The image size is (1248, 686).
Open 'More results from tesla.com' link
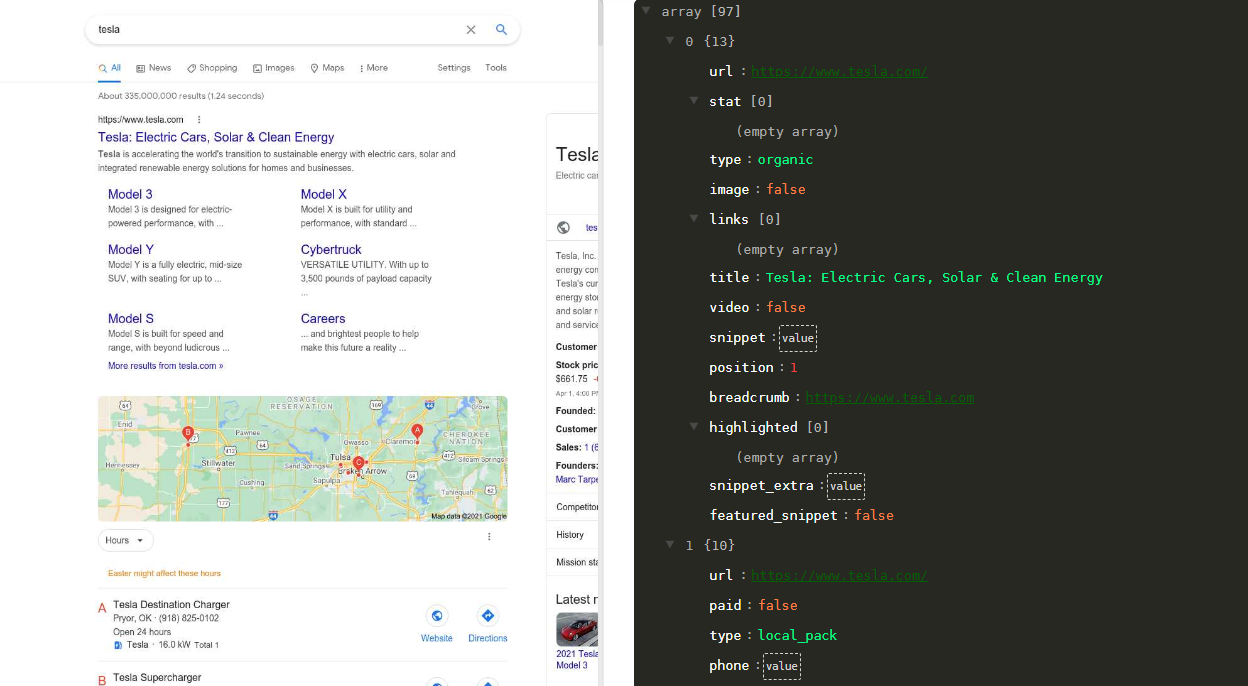165,366
